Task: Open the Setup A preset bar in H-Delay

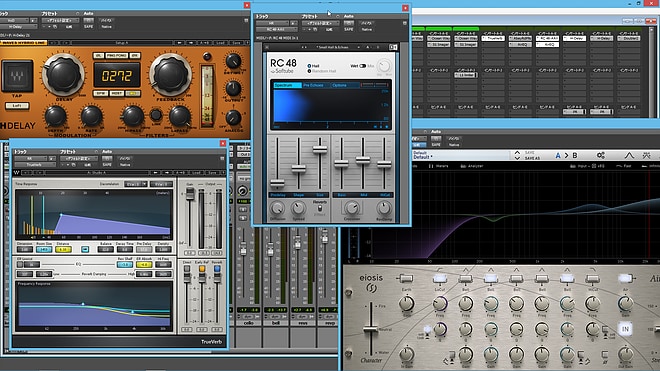Action: tap(122, 43)
